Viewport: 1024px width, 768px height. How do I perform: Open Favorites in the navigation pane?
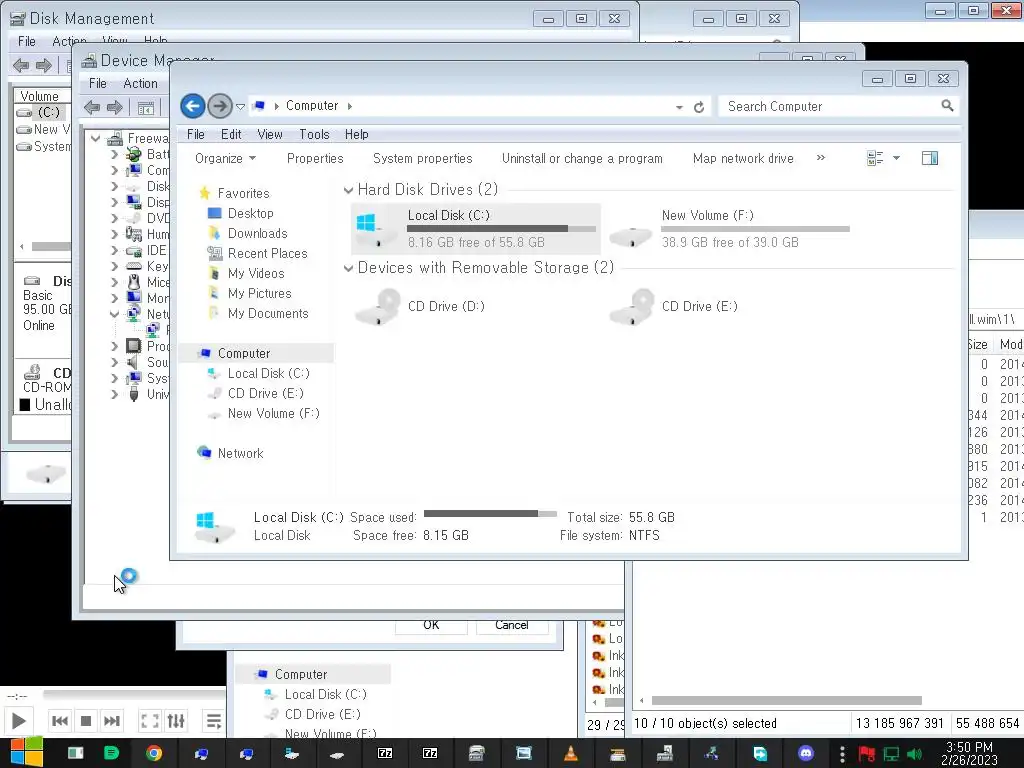pyautogui.click(x=243, y=193)
